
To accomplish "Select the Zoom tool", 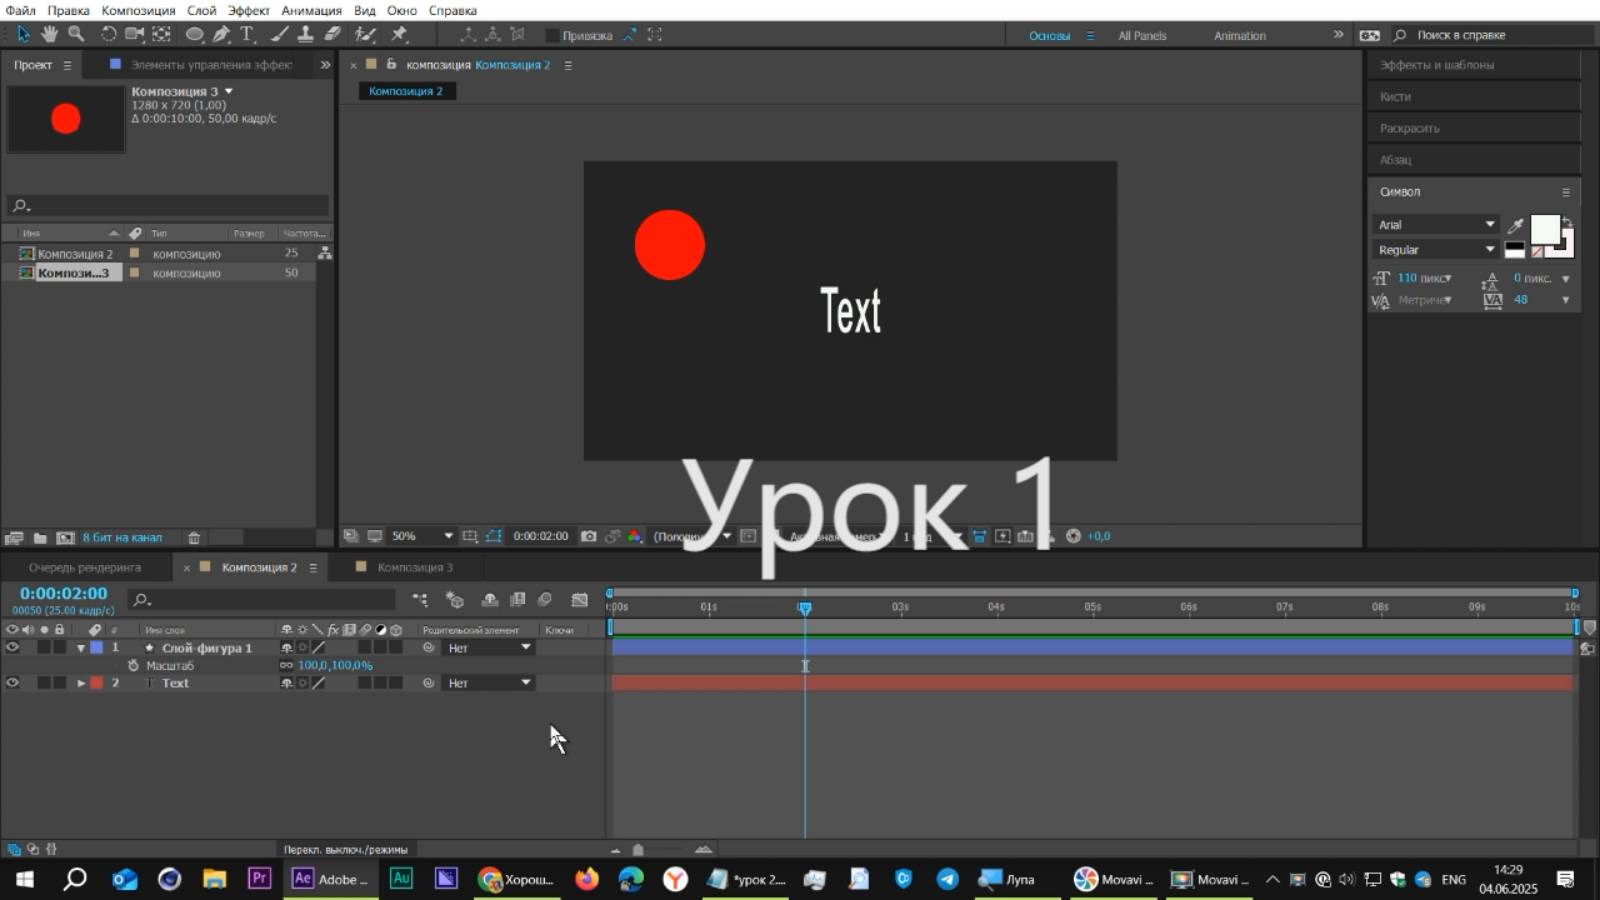I will pyautogui.click(x=76, y=33).
